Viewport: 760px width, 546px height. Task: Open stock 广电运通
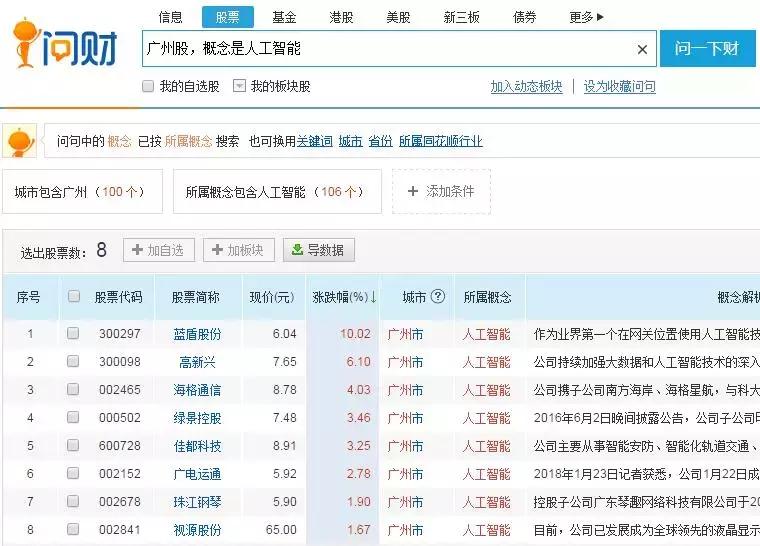pos(197,474)
